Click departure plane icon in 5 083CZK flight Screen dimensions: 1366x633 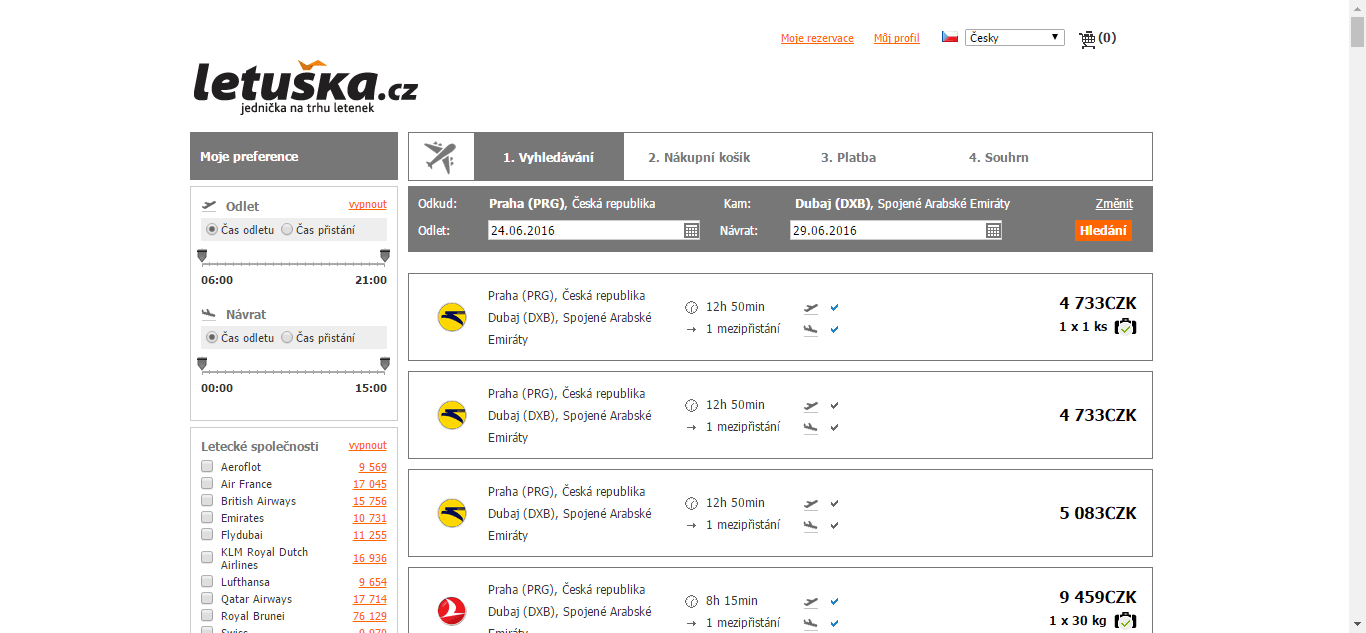tap(811, 503)
